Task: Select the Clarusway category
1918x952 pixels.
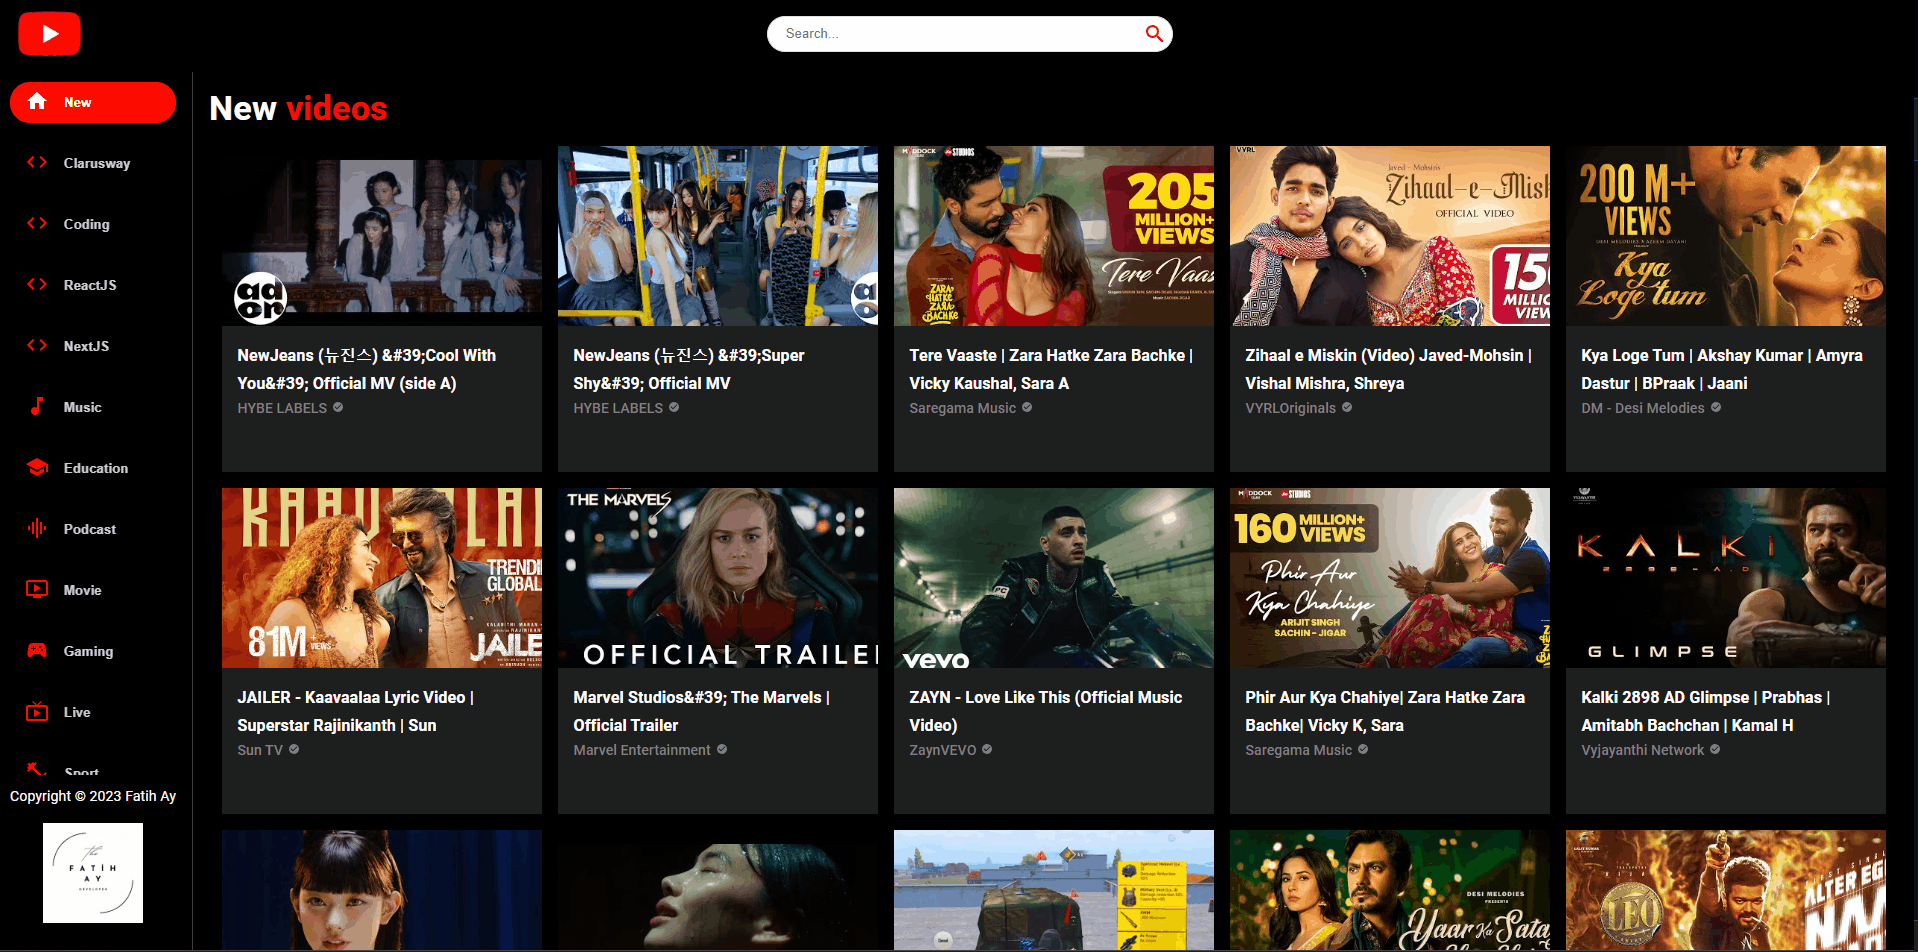Action: click(93, 163)
